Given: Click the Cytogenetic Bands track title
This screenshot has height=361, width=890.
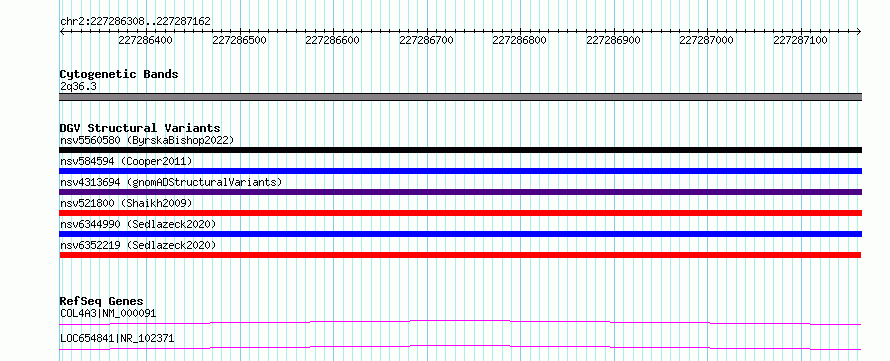Looking at the screenshot, I should click(x=119, y=74).
